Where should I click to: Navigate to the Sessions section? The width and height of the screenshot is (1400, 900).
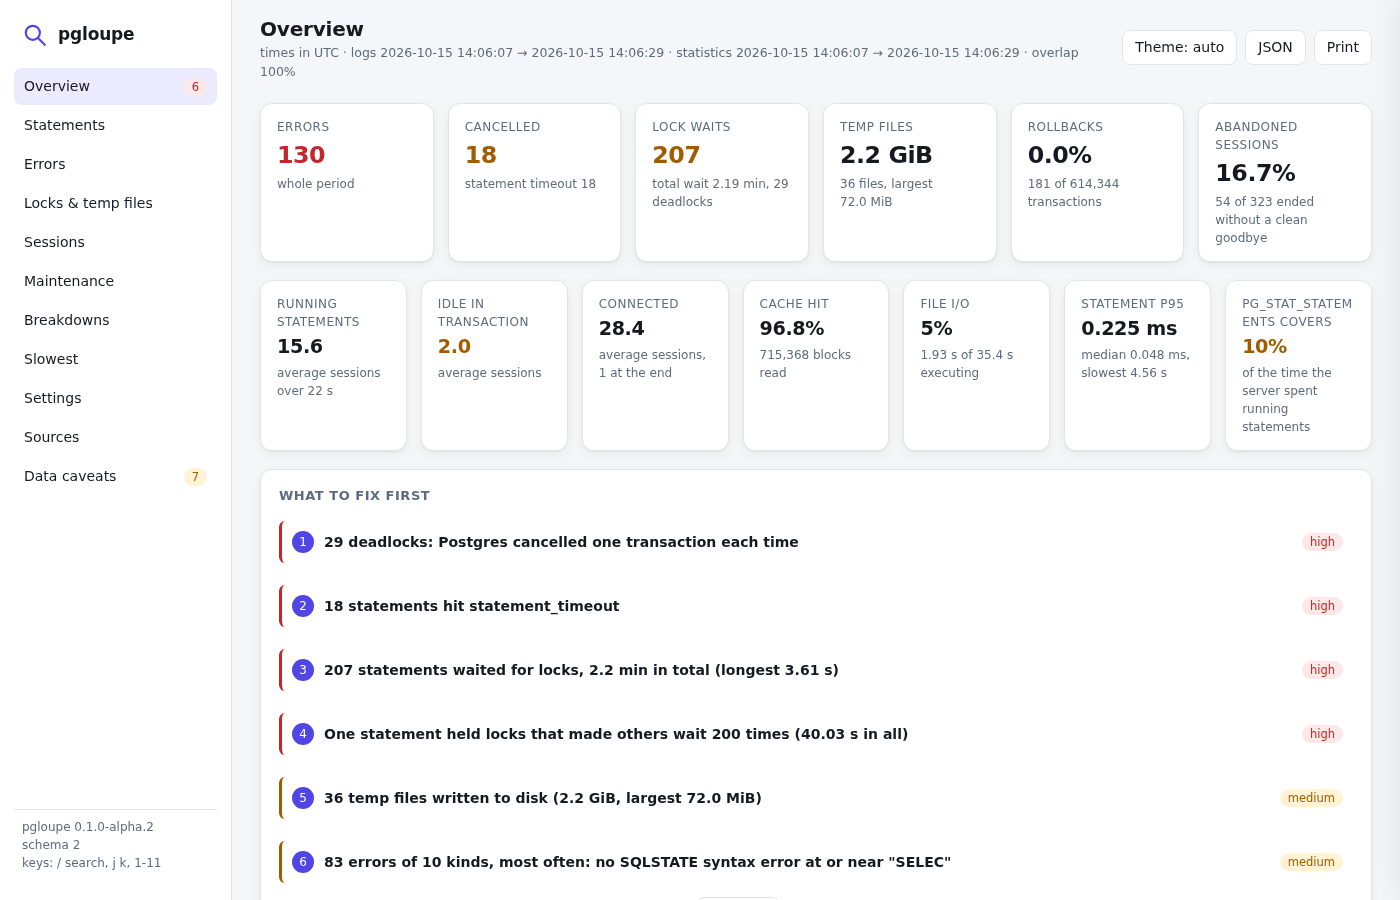tap(115, 242)
